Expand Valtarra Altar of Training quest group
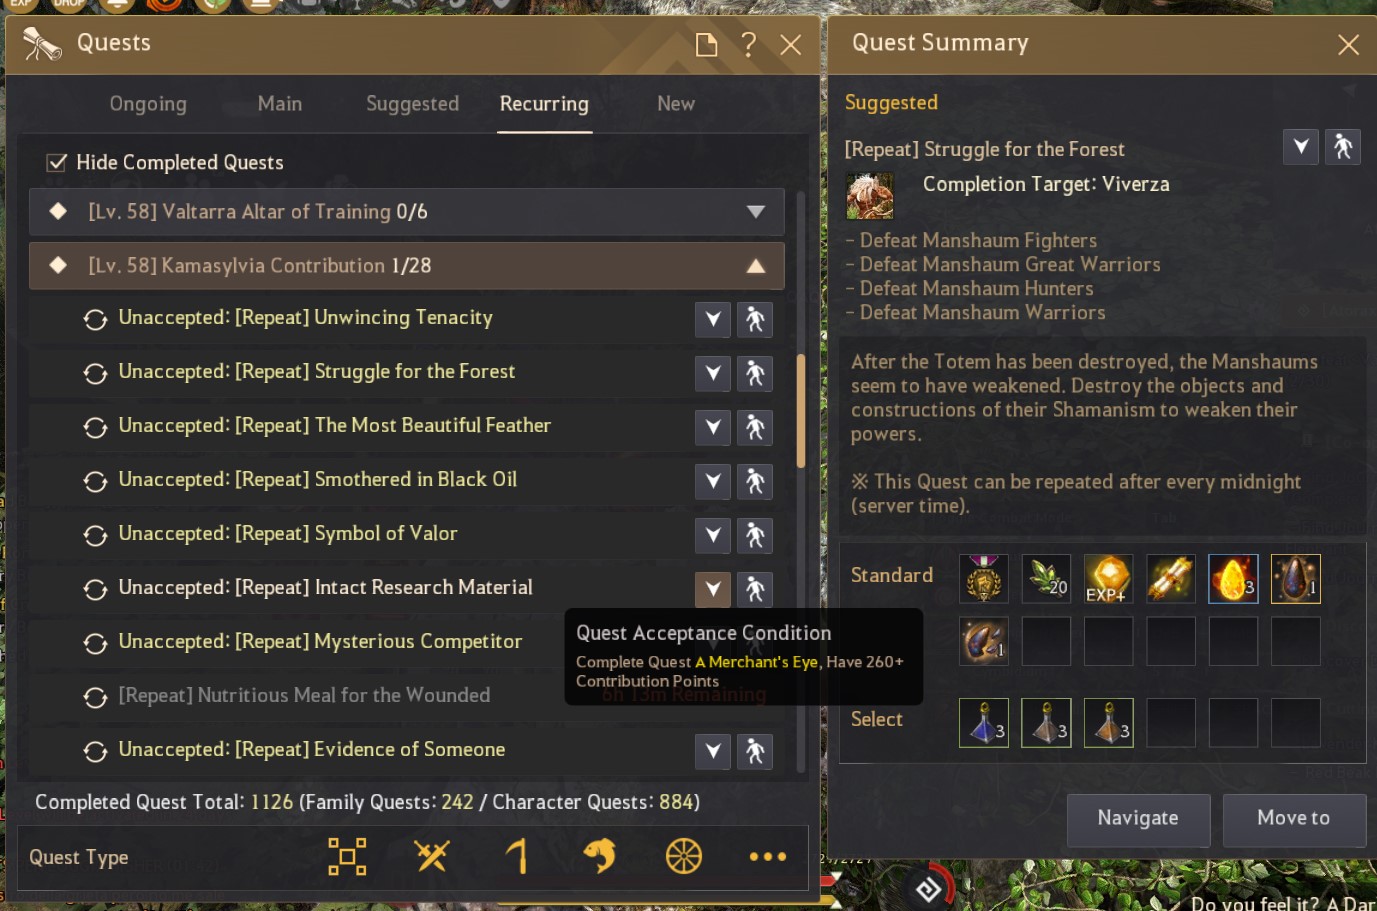 tap(756, 212)
